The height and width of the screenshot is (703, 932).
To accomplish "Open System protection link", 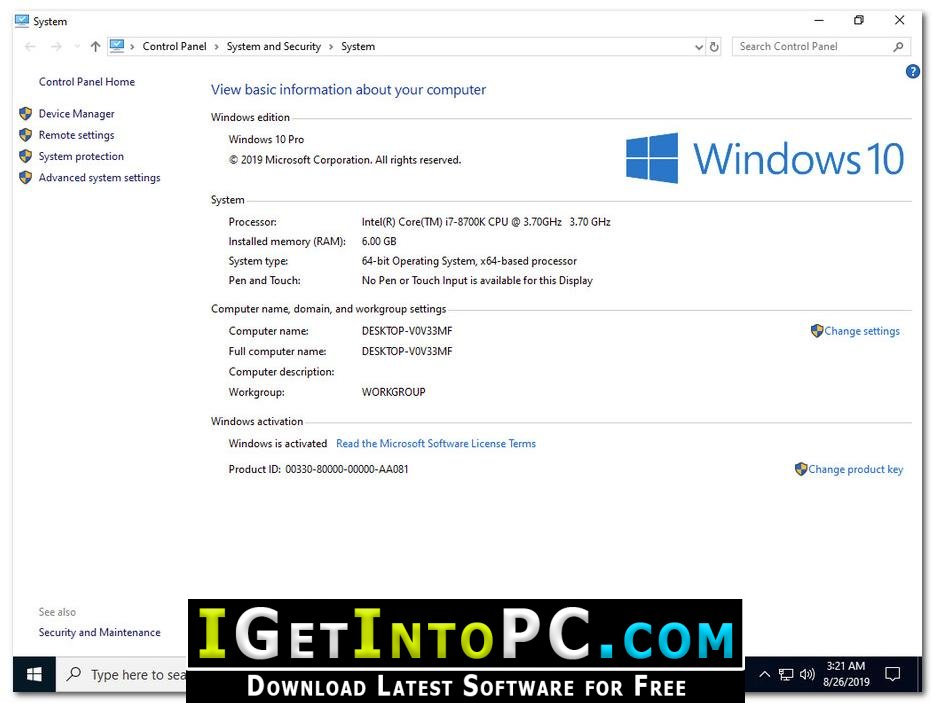I will pyautogui.click(x=81, y=156).
